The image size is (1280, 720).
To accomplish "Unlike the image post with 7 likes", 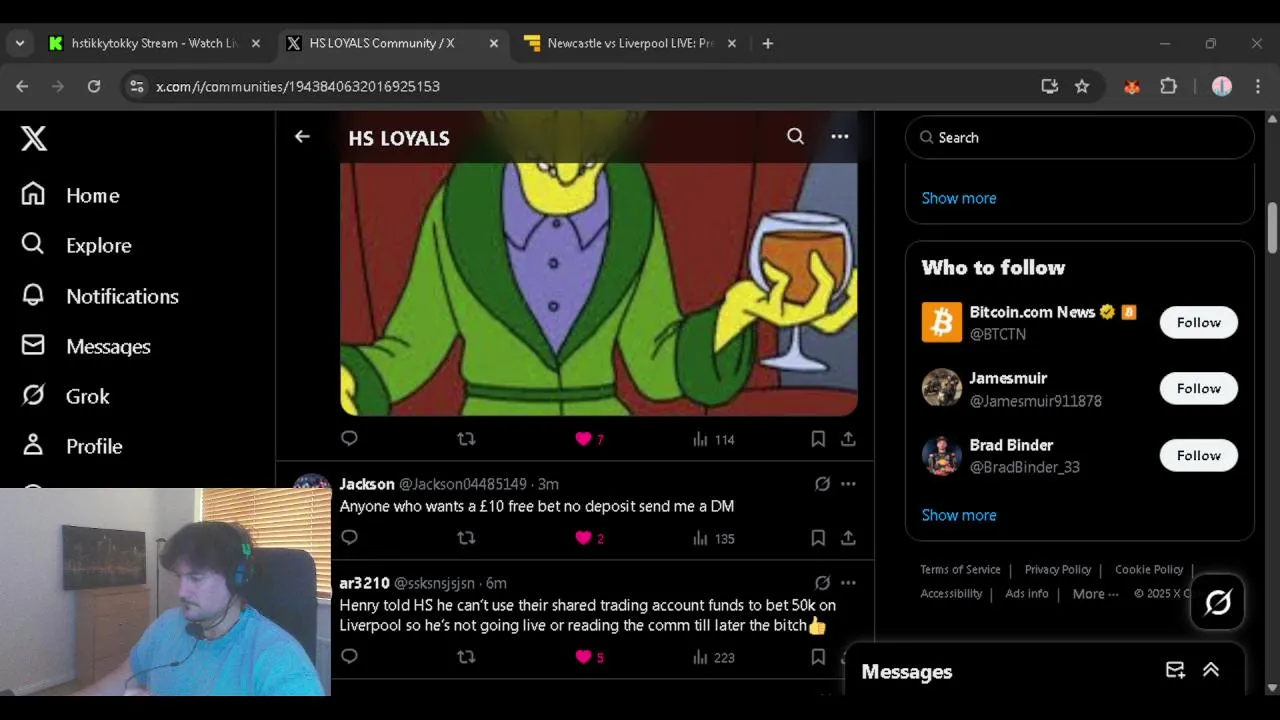I will tap(589, 439).
